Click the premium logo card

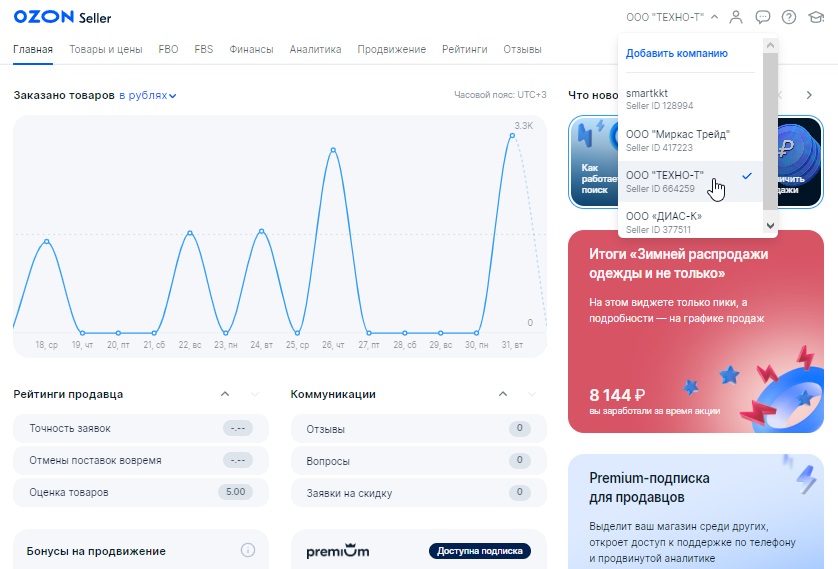pos(338,550)
